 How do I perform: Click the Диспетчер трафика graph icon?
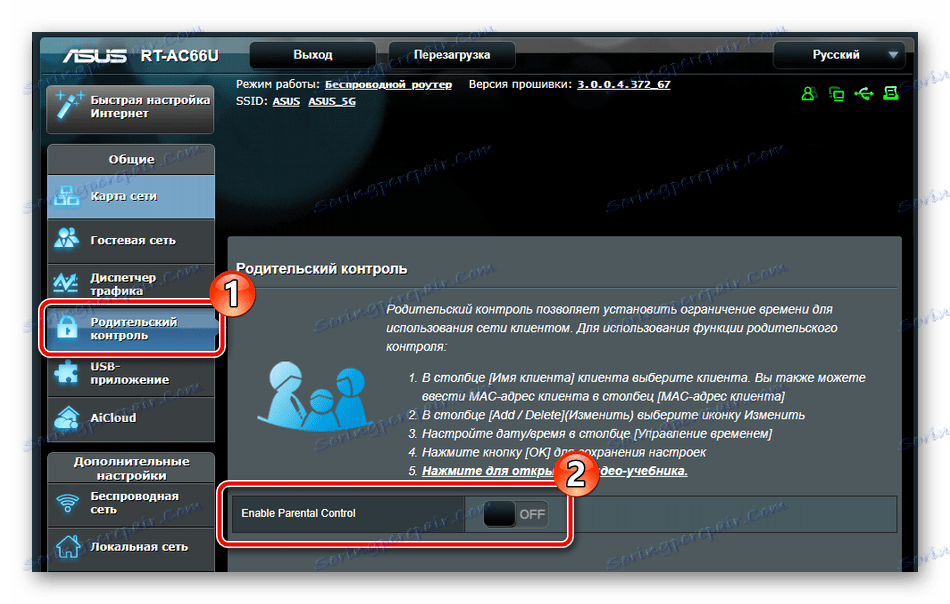point(66,283)
